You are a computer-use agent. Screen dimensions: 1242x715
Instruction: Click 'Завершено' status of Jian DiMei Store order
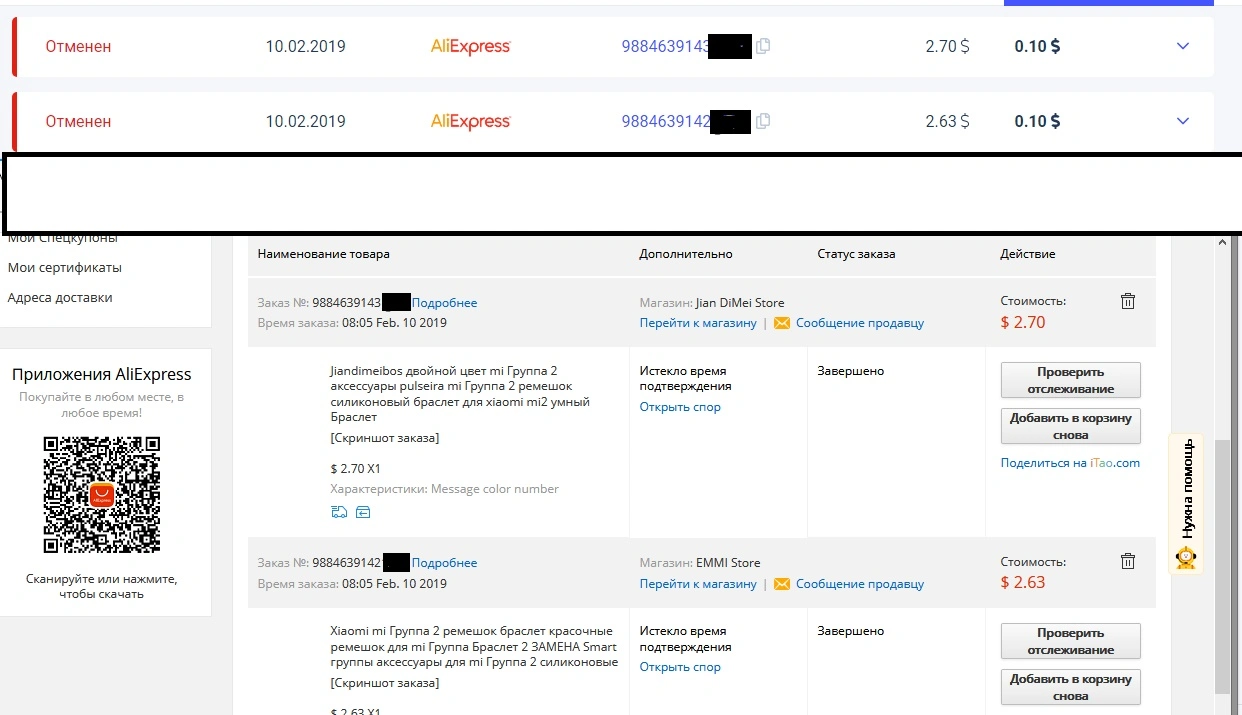pos(851,371)
